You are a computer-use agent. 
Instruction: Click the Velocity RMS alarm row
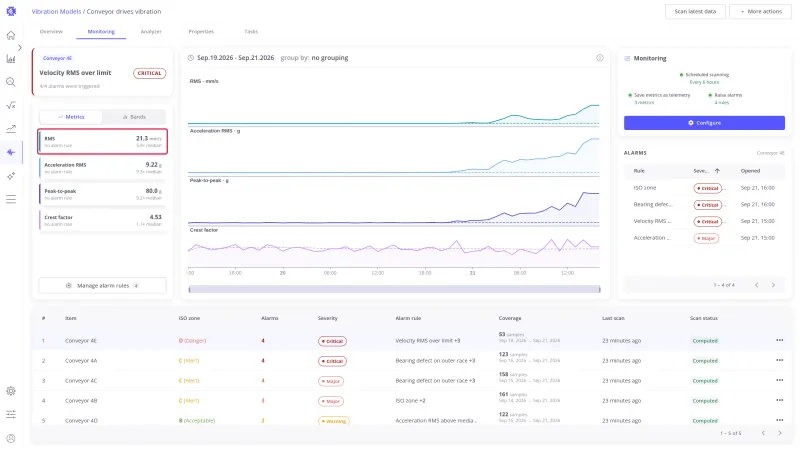point(704,221)
